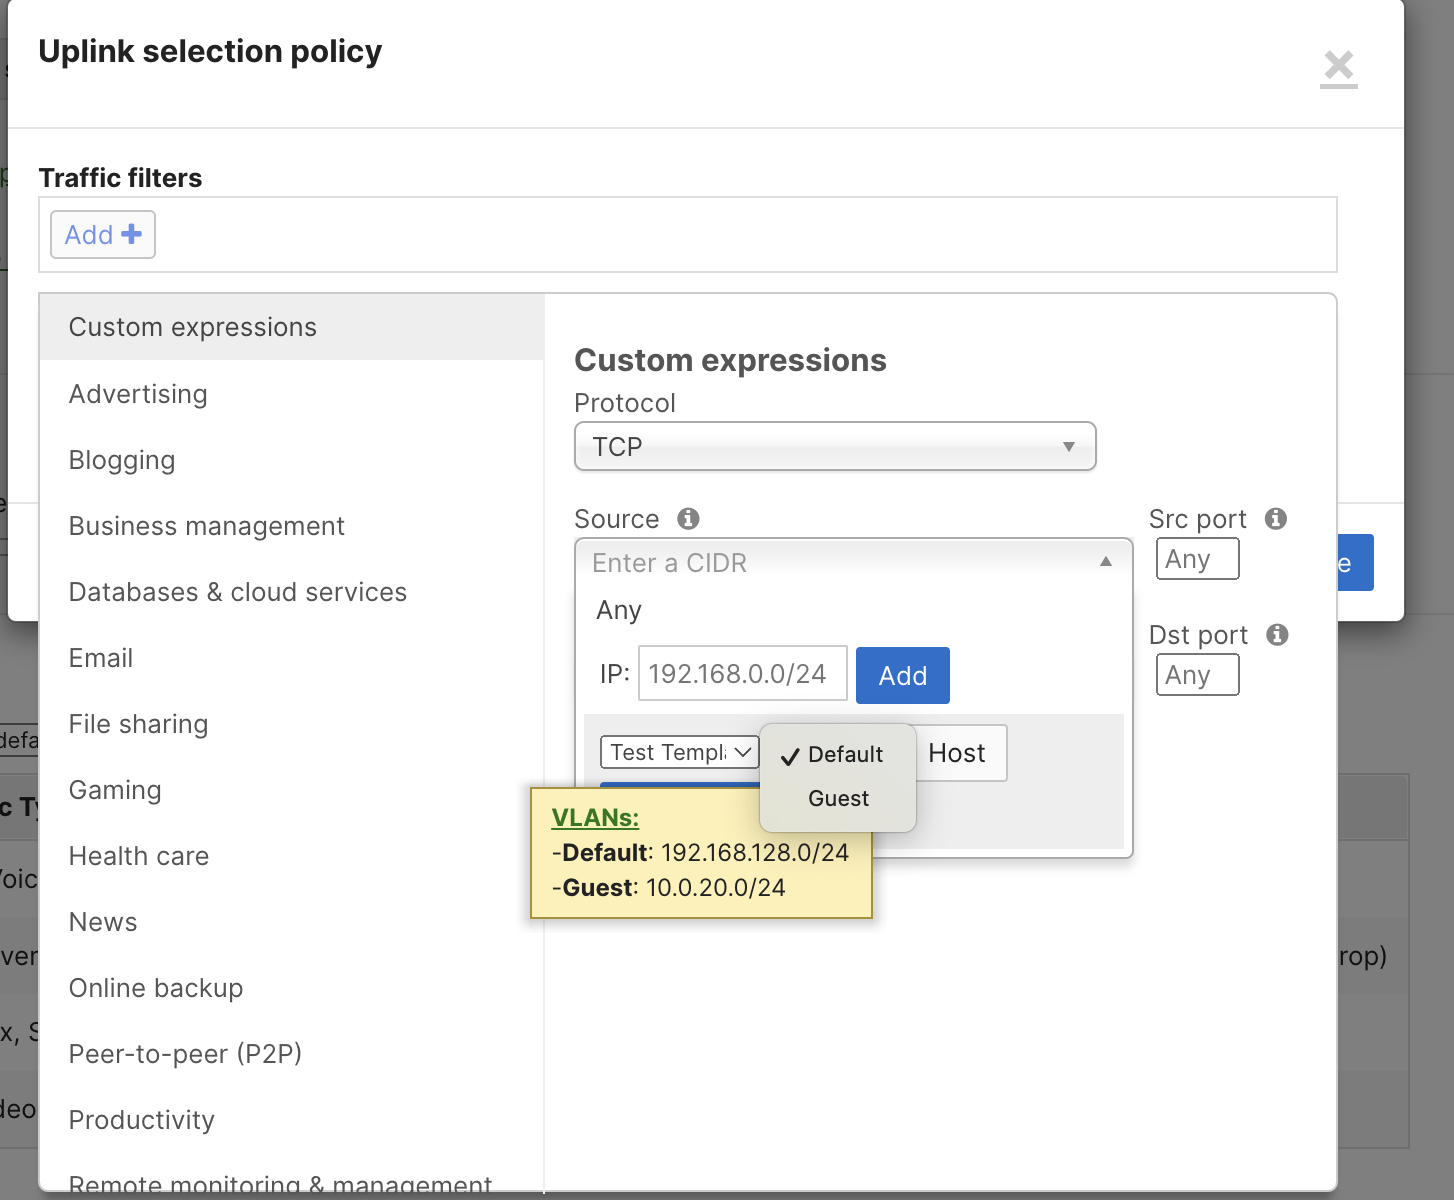Viewport: 1454px width, 1200px height.
Task: Select the Guest VLAN option
Action: (x=838, y=798)
